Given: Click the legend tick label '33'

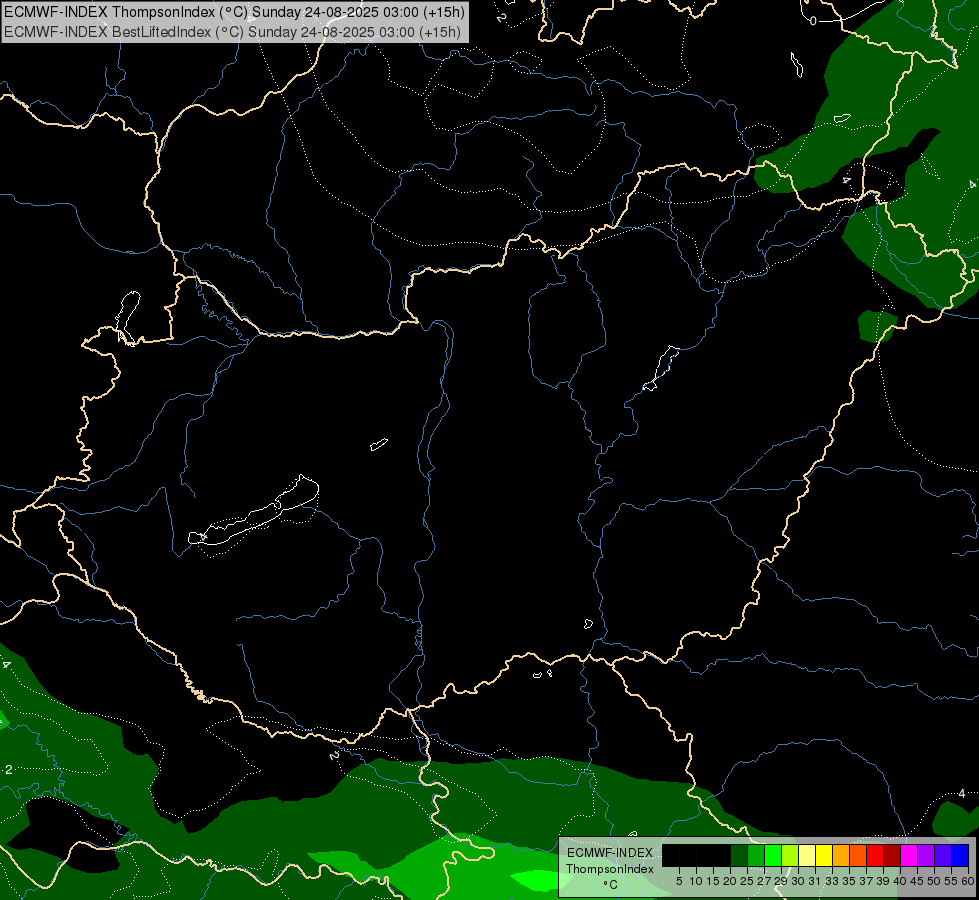Looking at the screenshot, I should (832, 881).
